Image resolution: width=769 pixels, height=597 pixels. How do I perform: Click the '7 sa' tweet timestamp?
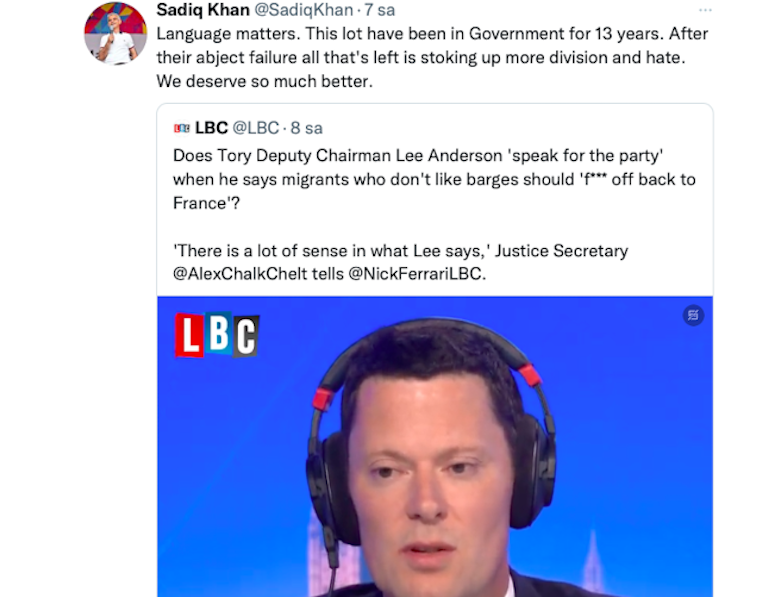pyautogui.click(x=379, y=9)
